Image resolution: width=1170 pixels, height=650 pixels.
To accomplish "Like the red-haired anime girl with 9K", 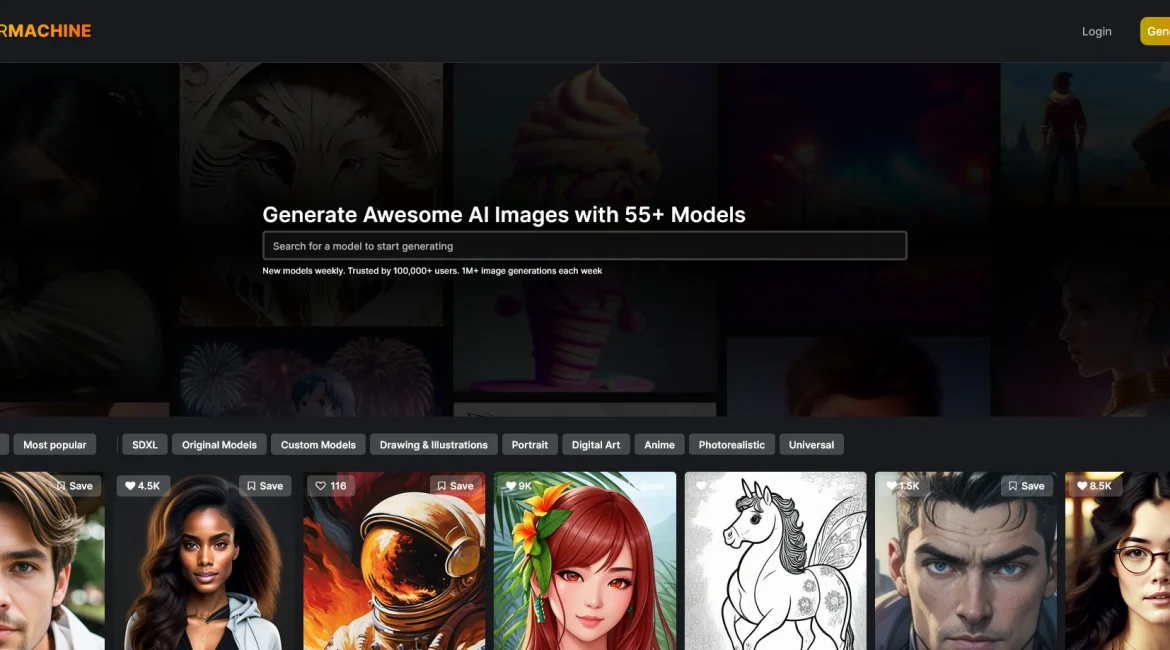I will click(x=519, y=486).
